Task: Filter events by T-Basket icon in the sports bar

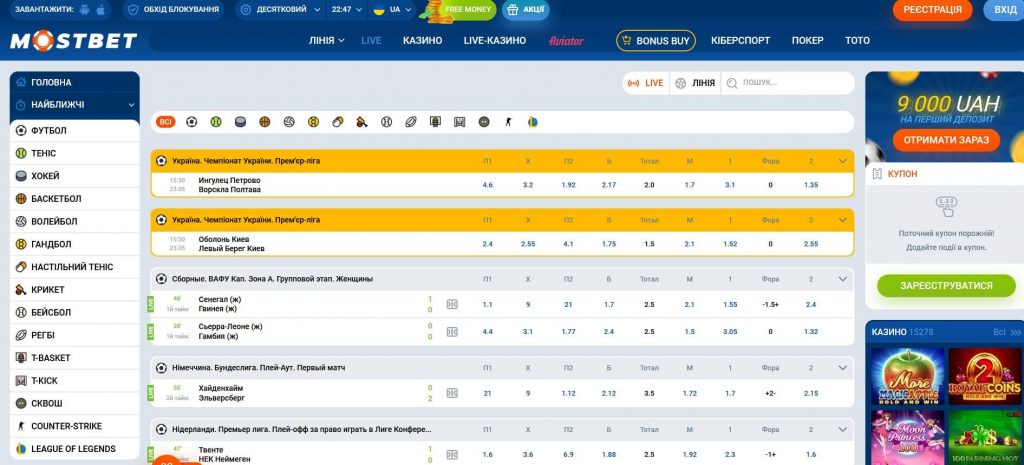Action: point(436,121)
